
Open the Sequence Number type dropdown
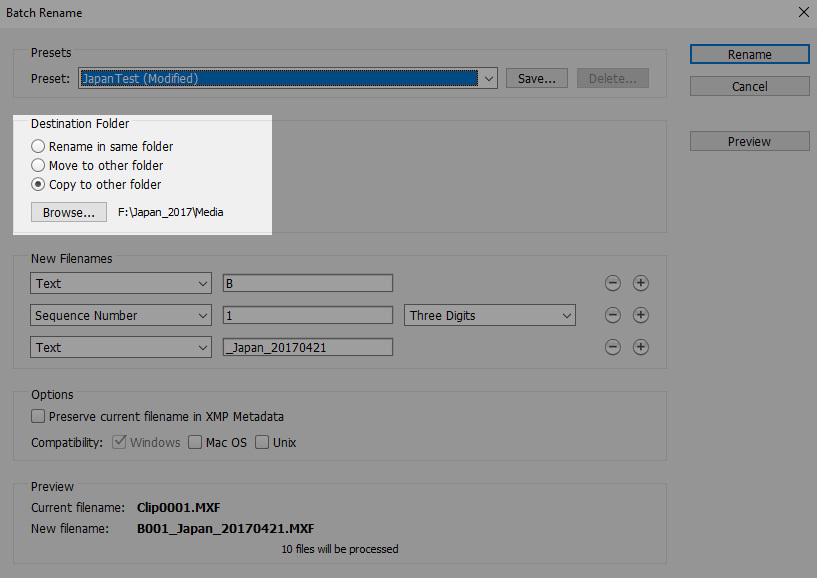(x=121, y=315)
